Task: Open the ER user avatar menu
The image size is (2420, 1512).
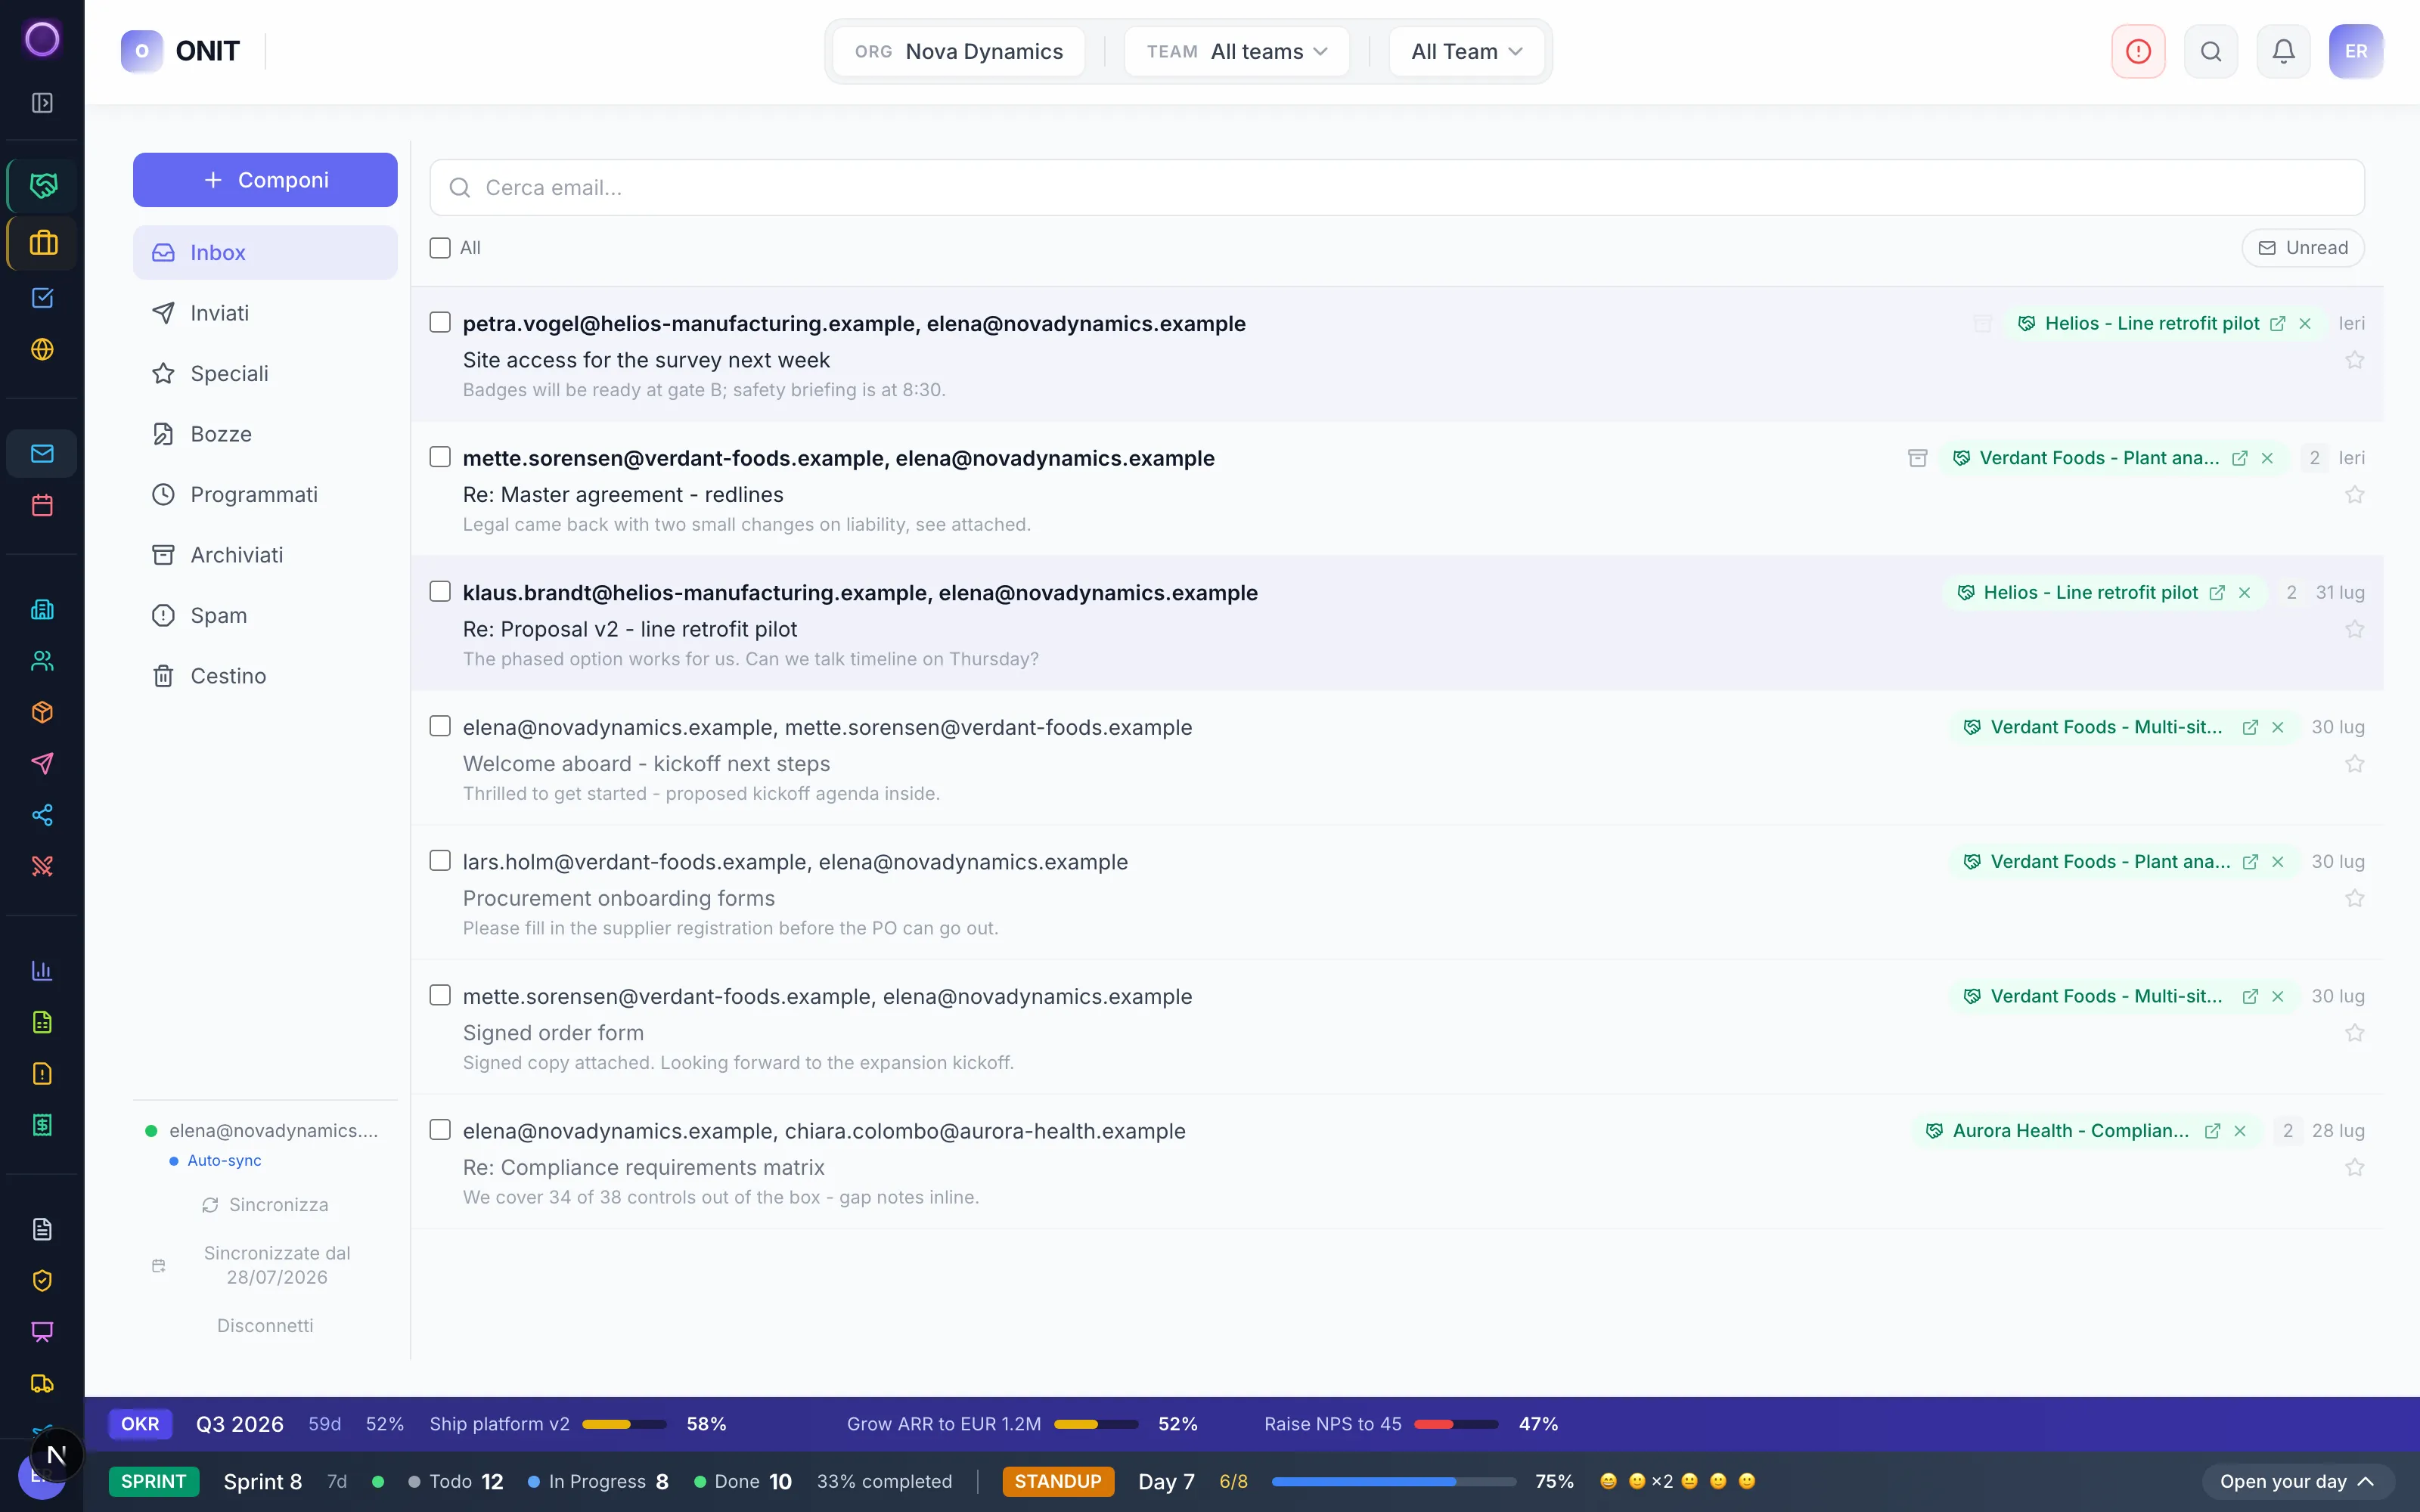Action: pyautogui.click(x=2356, y=51)
